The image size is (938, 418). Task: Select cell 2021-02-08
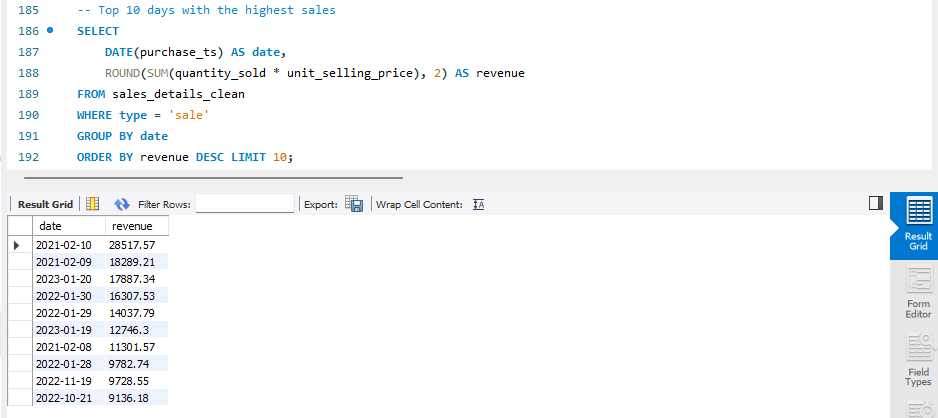tap(69, 347)
